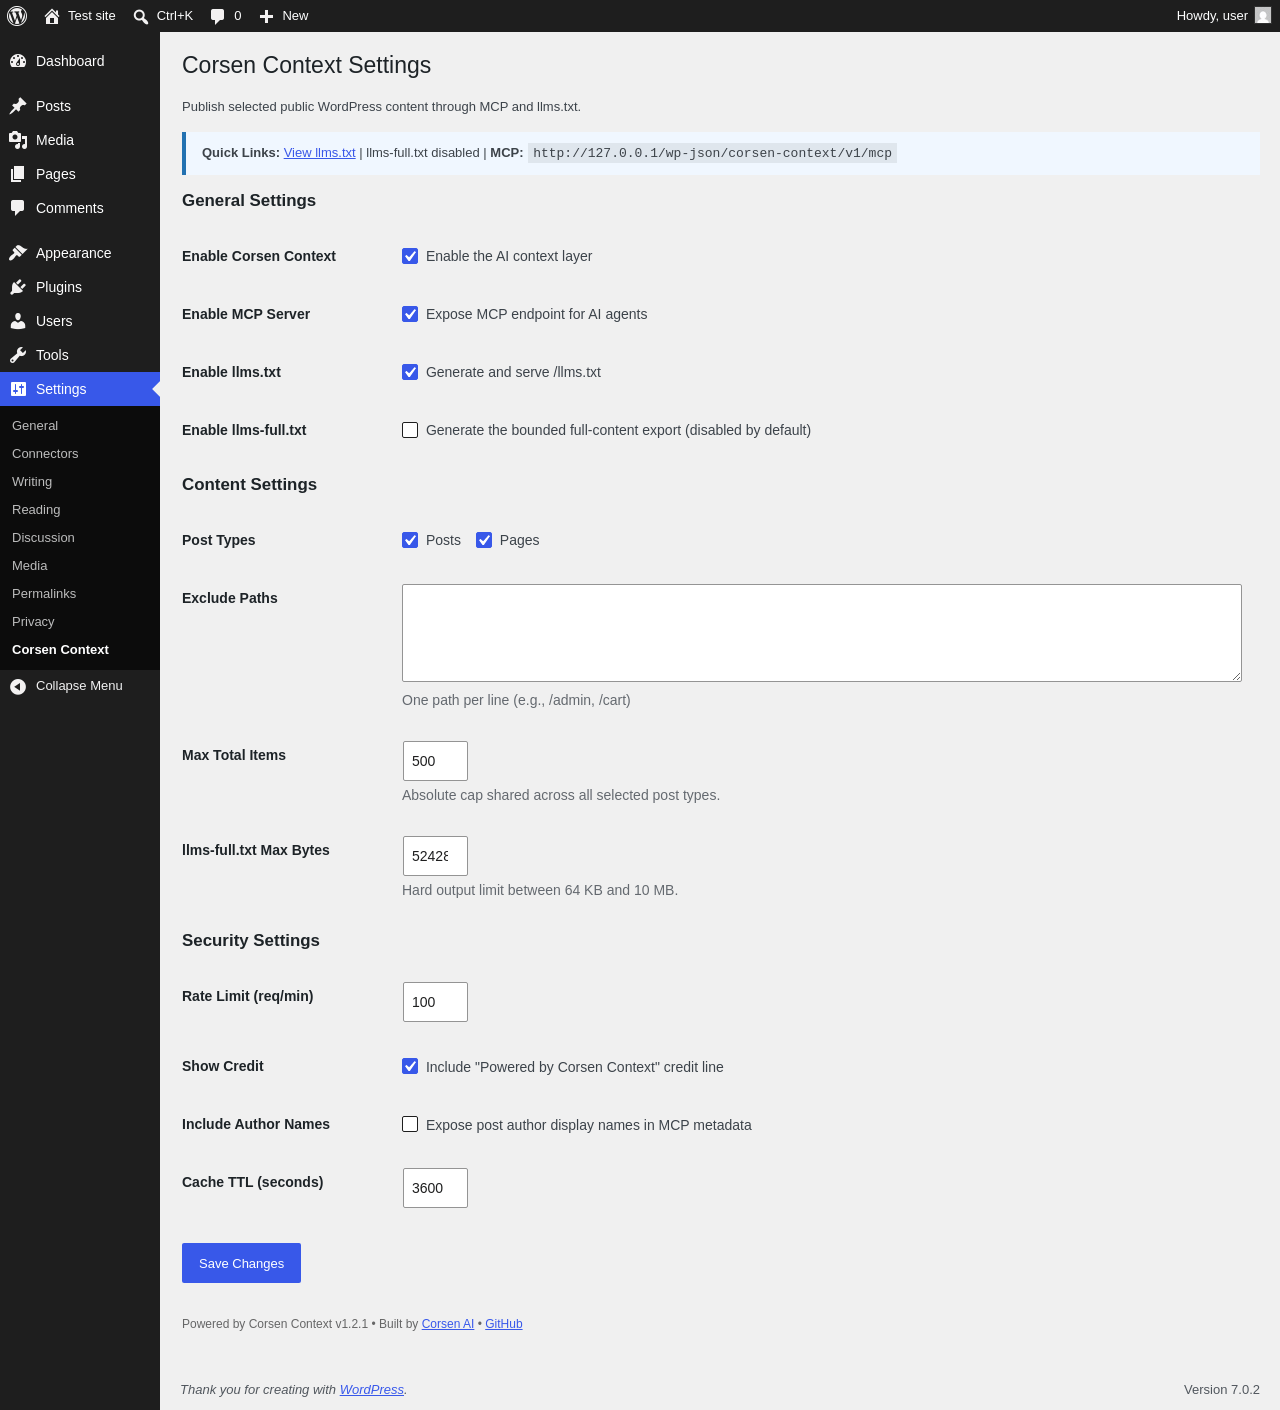Open the Dashboard menu
Image resolution: width=1280 pixels, height=1410 pixels.
[x=80, y=61]
